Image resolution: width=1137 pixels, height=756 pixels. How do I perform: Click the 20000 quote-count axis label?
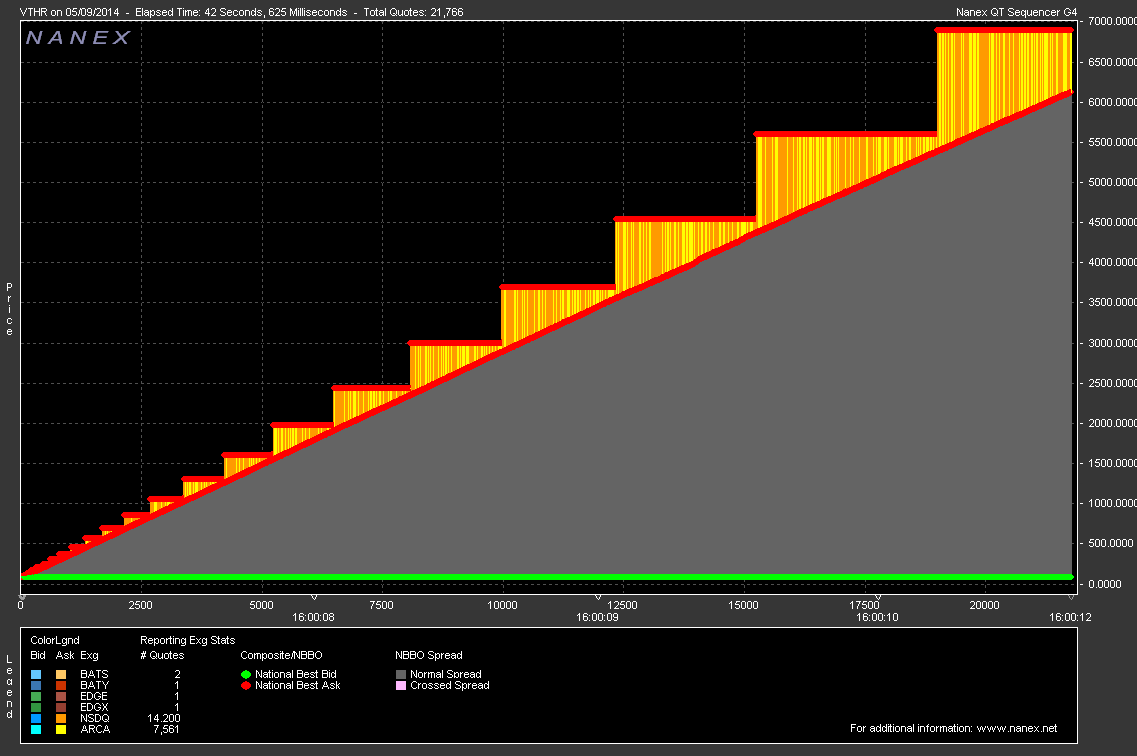(984, 605)
